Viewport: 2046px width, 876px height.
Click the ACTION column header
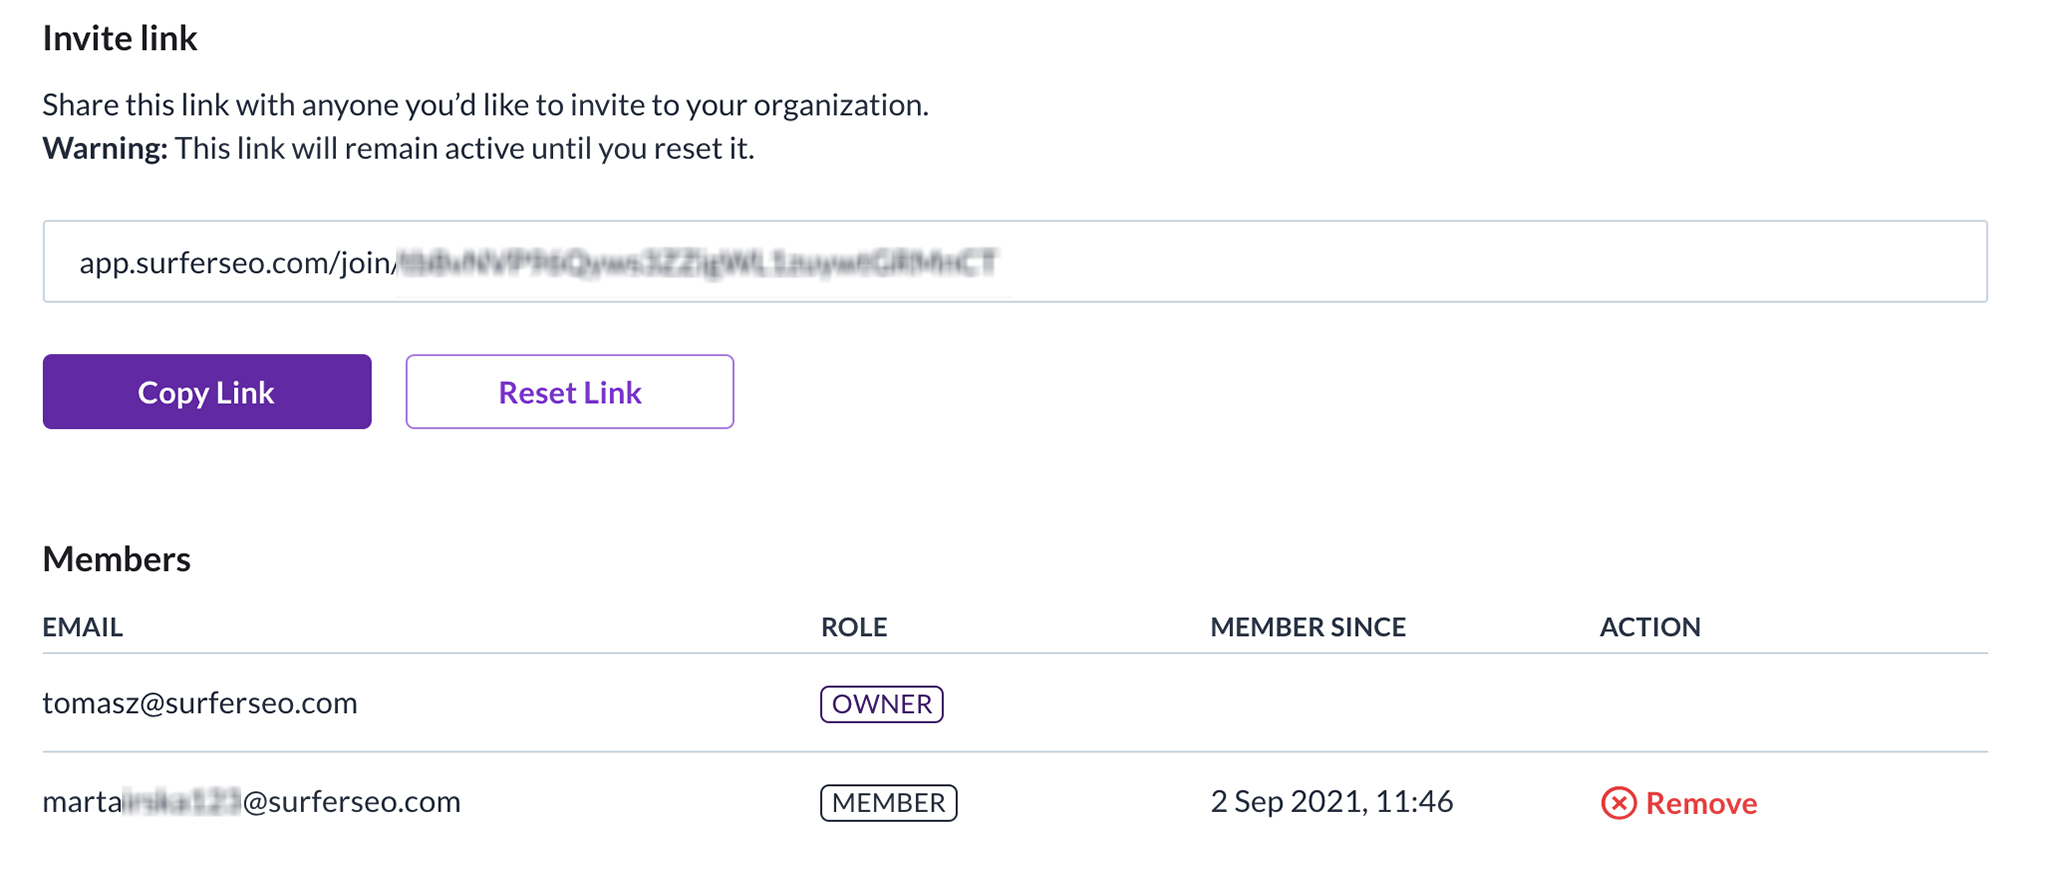(x=1650, y=627)
